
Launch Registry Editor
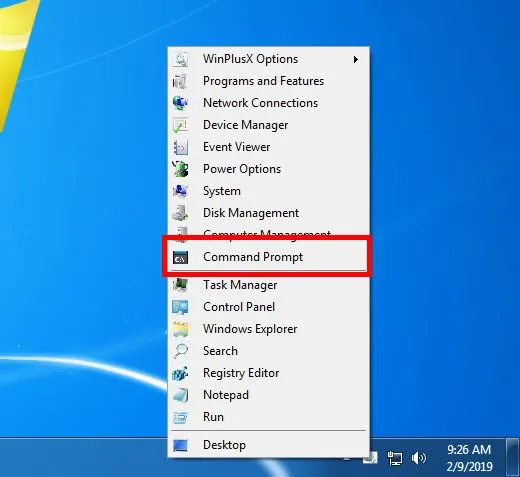(268, 373)
